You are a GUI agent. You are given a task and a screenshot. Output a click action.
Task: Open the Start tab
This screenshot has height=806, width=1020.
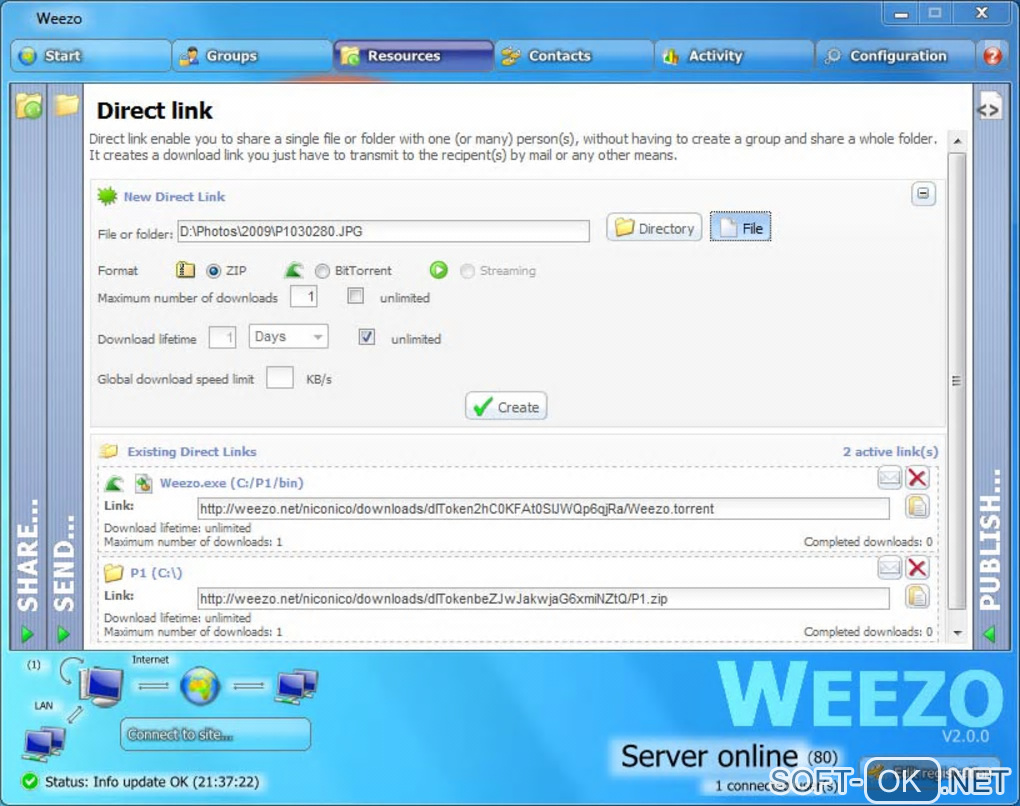pos(90,56)
